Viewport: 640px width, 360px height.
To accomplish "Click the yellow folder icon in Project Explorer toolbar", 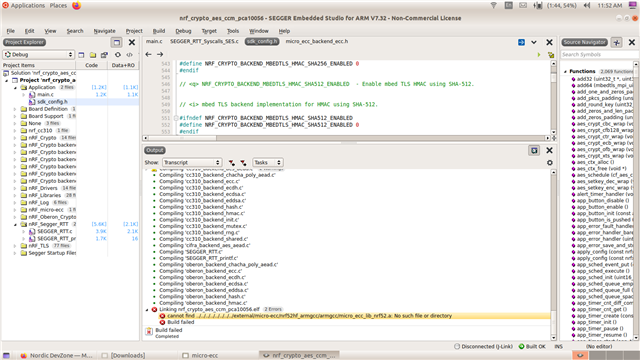I will tap(93, 55).
